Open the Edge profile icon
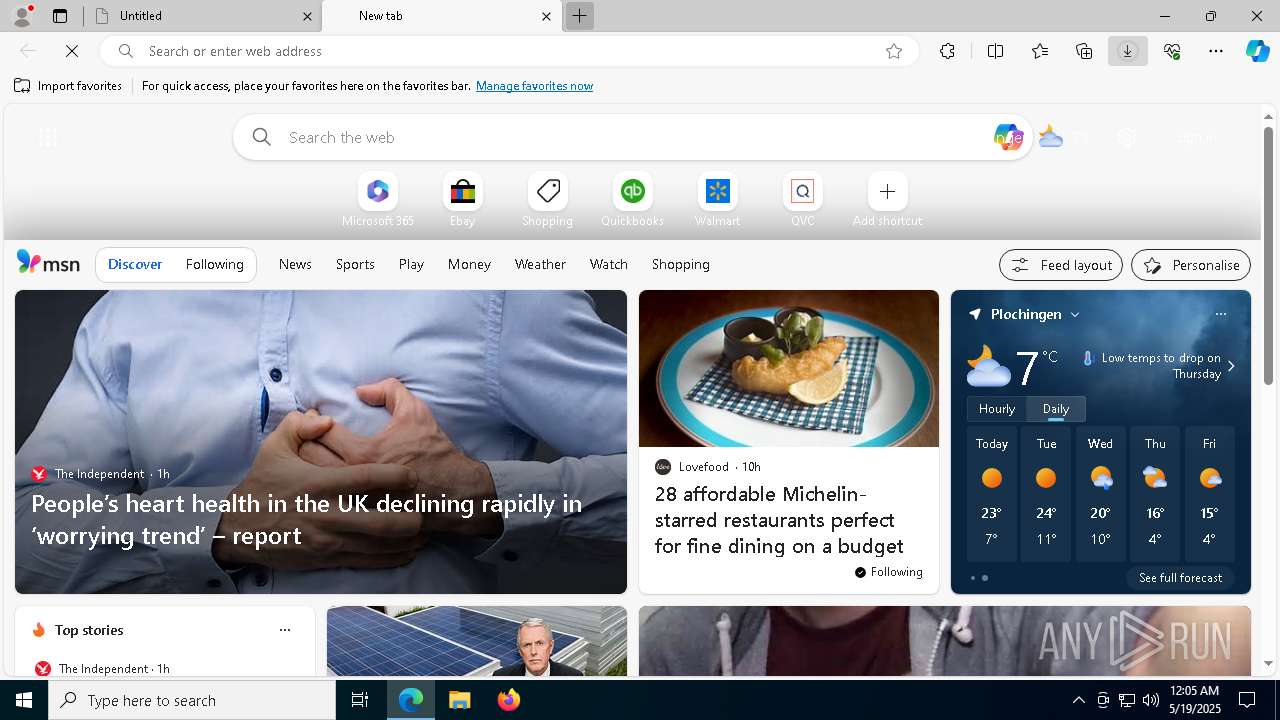 click(21, 16)
